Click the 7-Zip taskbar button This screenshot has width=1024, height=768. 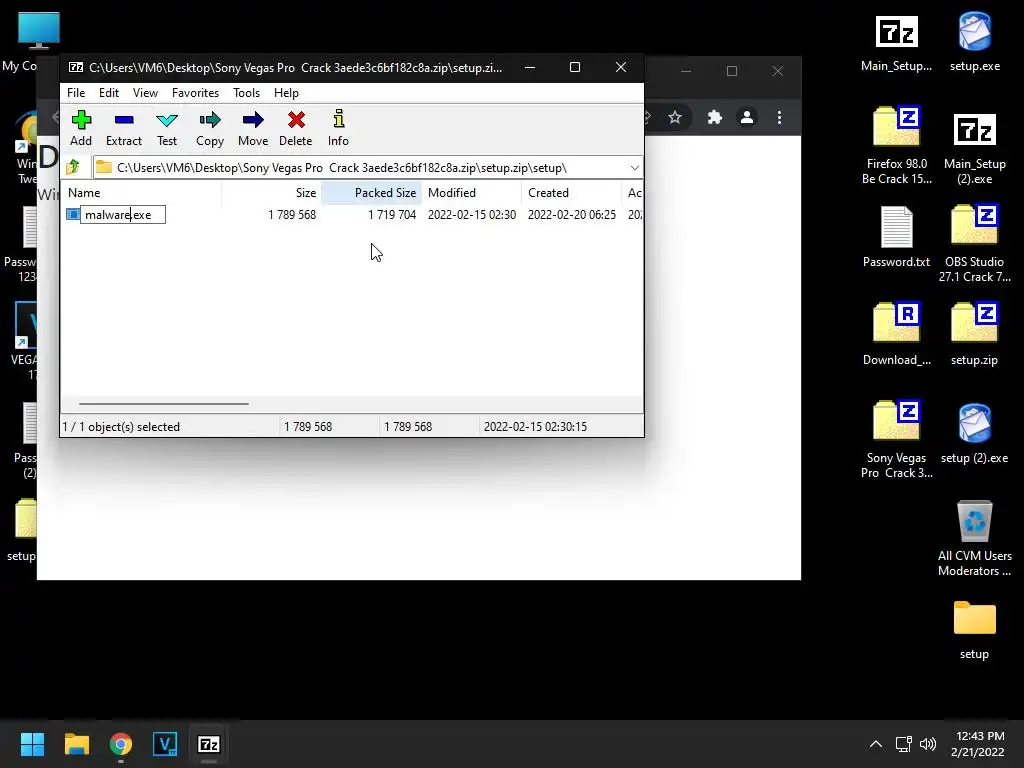point(209,744)
